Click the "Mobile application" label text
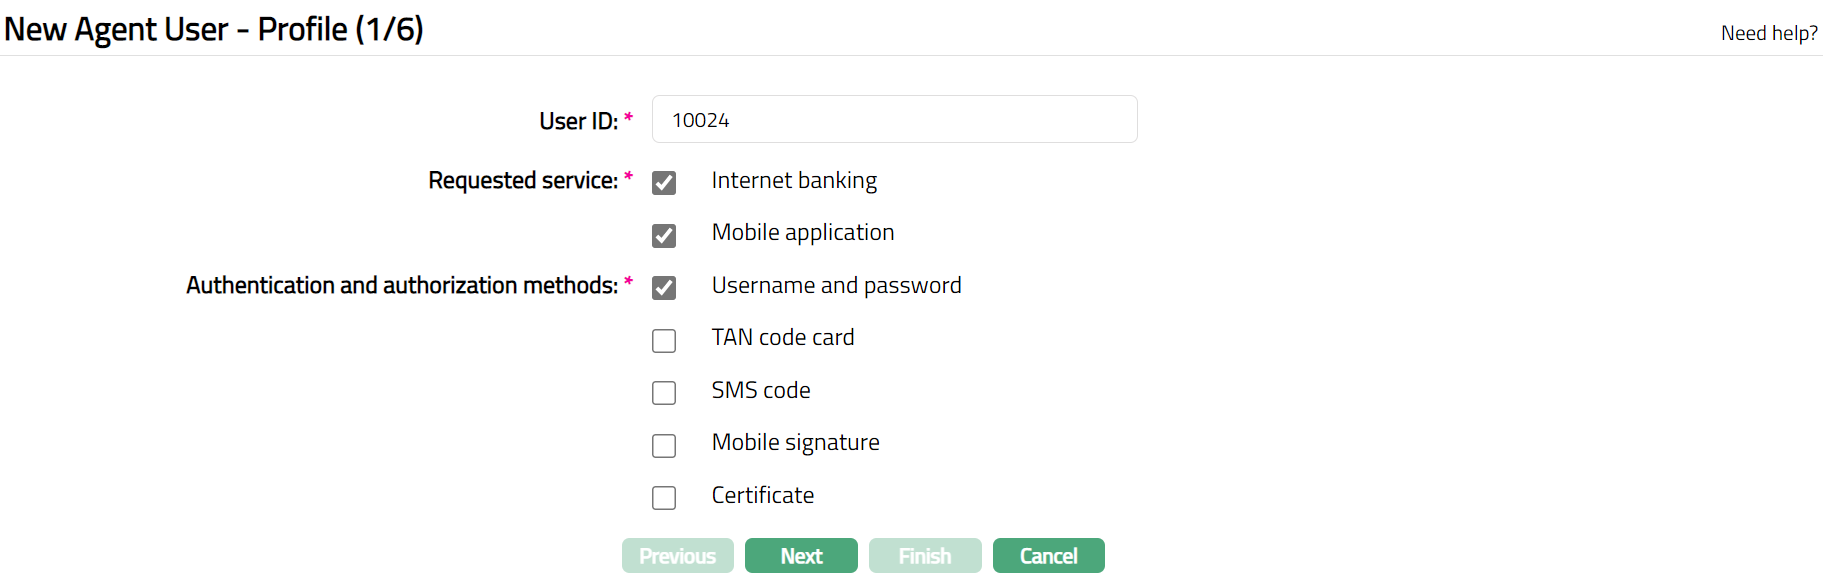 (x=803, y=233)
